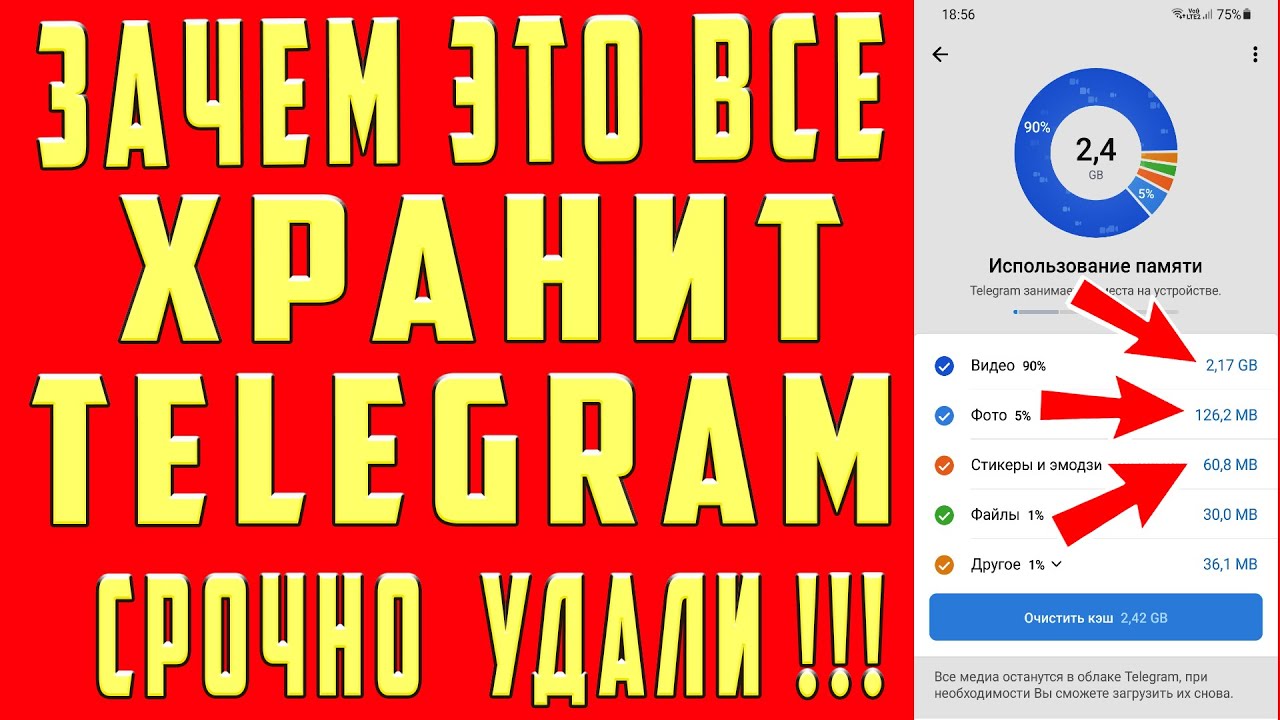Open the three-dot overflow menu
This screenshot has width=1280, height=720.
coord(1255,55)
